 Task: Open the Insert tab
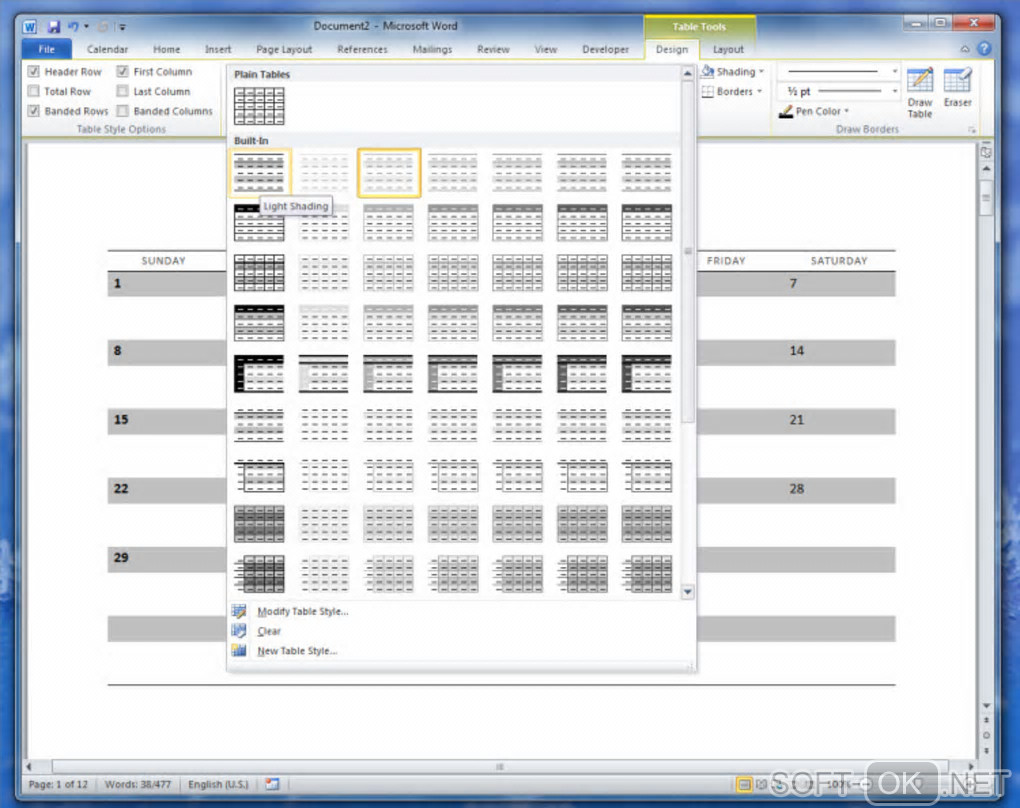(x=218, y=49)
